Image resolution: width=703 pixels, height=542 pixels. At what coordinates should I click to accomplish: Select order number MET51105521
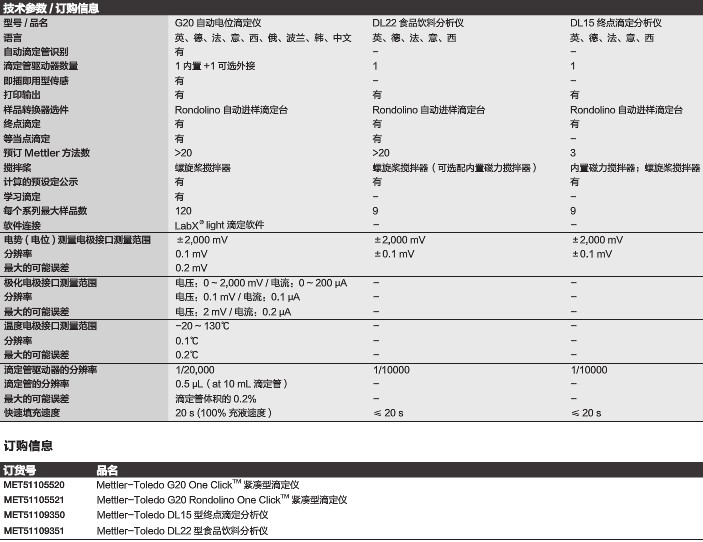34,499
